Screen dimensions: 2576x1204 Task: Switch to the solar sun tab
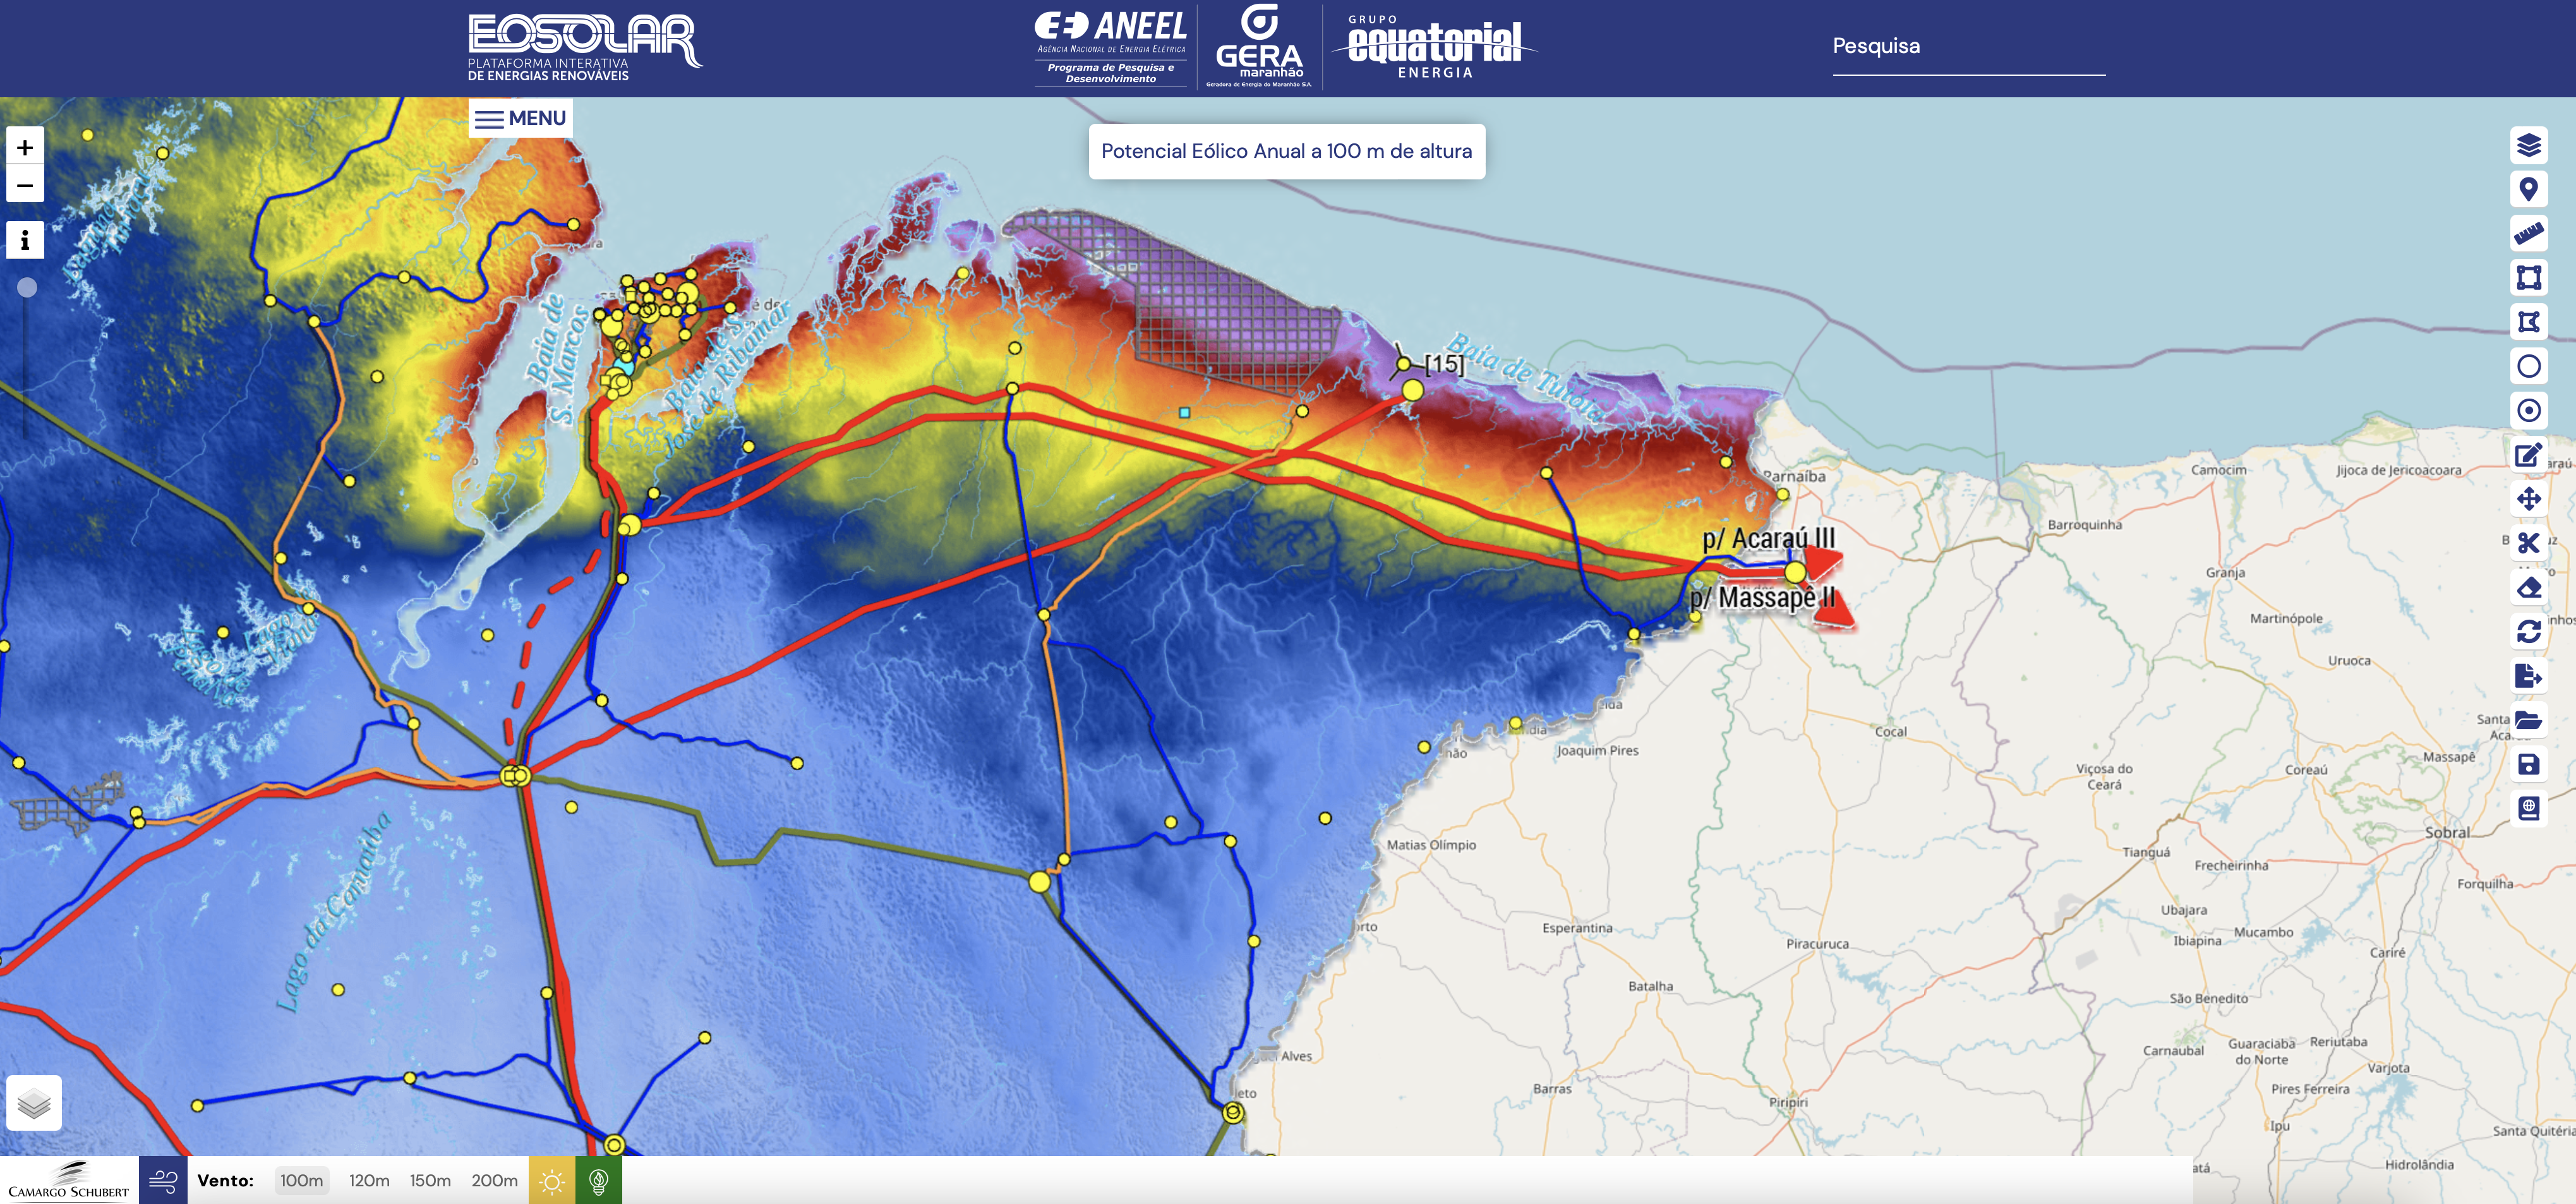click(x=552, y=1181)
